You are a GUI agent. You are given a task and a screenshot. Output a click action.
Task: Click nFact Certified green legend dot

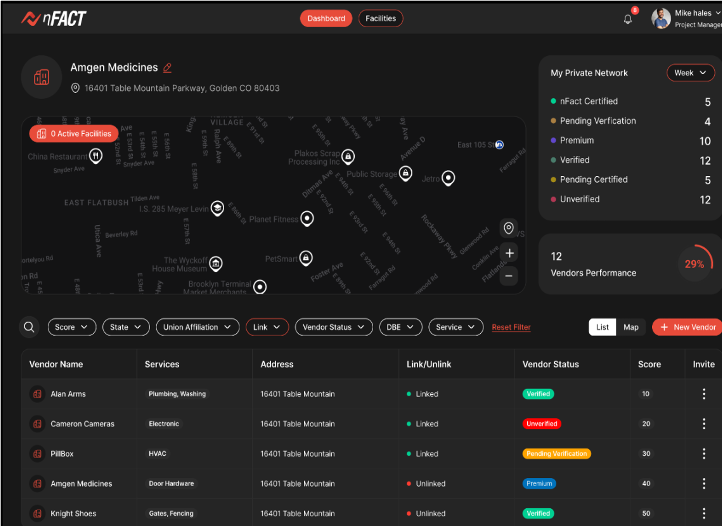[553, 101]
